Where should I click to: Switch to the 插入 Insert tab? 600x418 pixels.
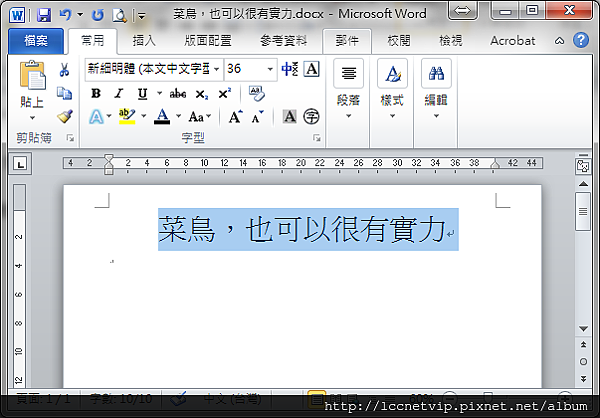pyautogui.click(x=144, y=41)
